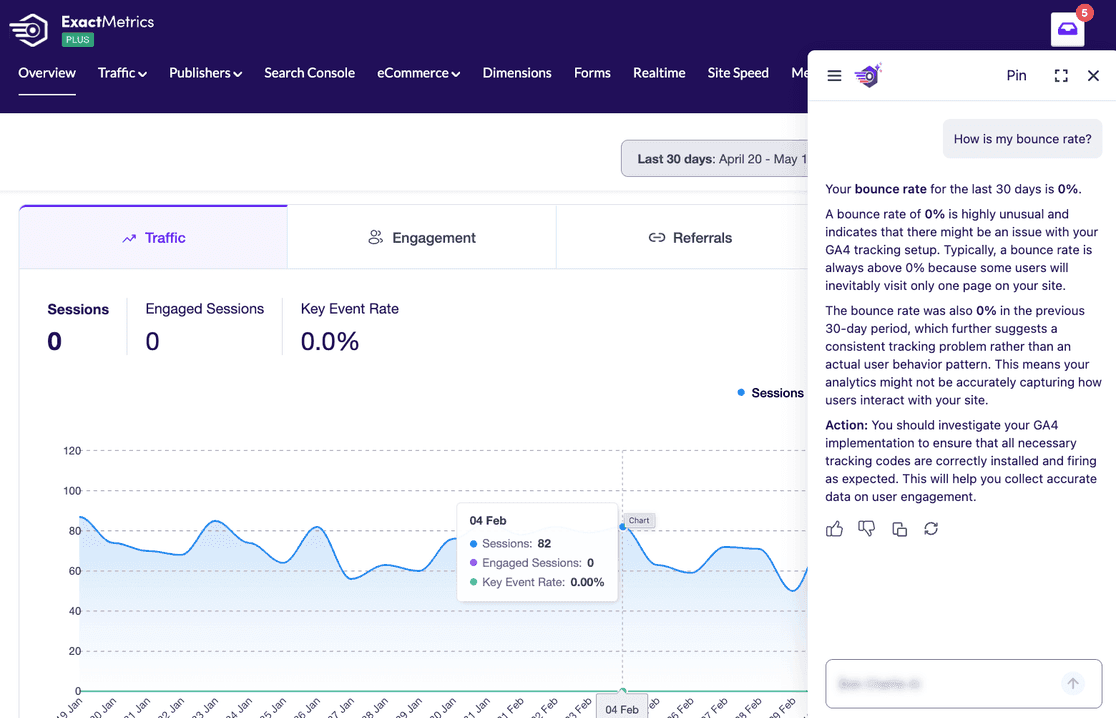Close the AI chat panel
This screenshot has height=718, width=1116.
(1093, 75)
